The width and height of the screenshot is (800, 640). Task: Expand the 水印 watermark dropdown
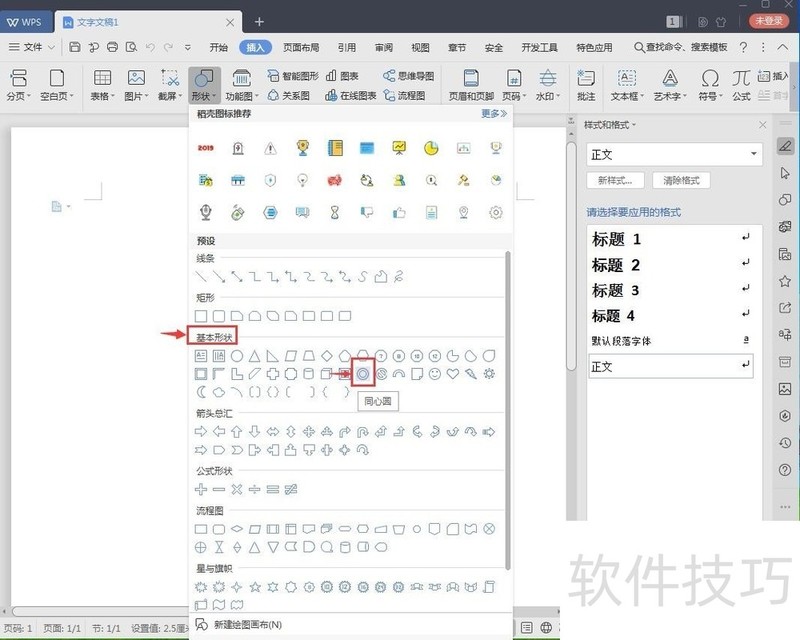click(x=547, y=85)
